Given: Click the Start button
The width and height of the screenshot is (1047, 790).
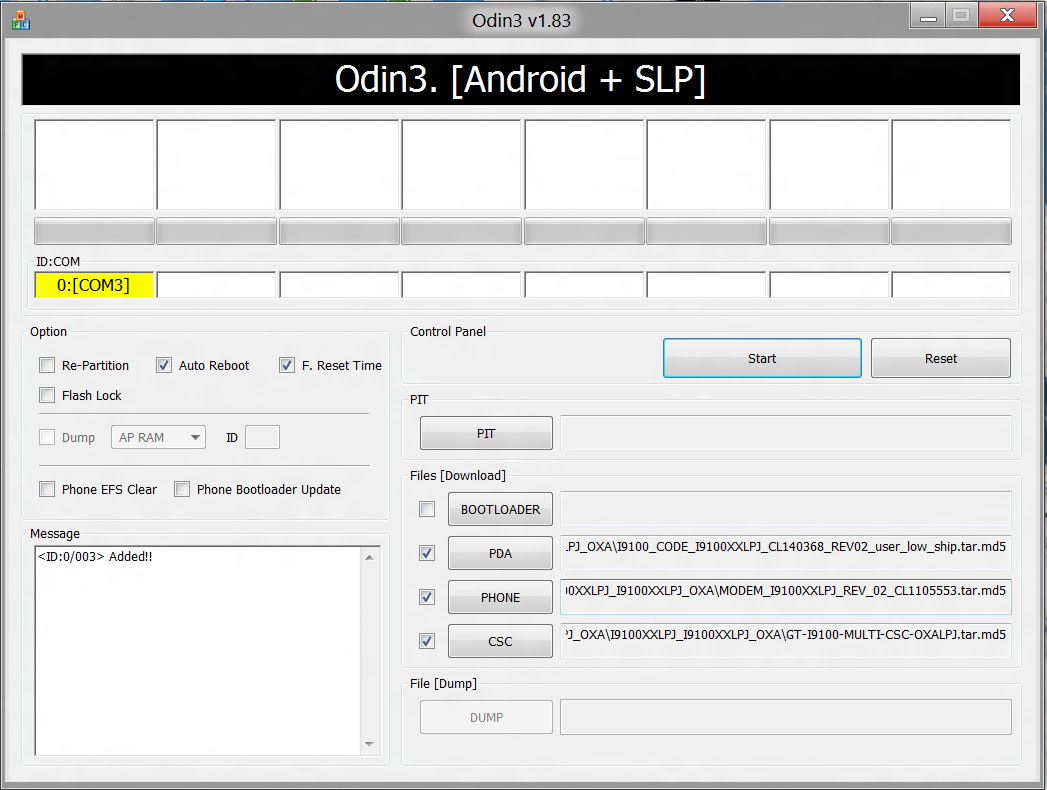Looking at the screenshot, I should coord(762,359).
